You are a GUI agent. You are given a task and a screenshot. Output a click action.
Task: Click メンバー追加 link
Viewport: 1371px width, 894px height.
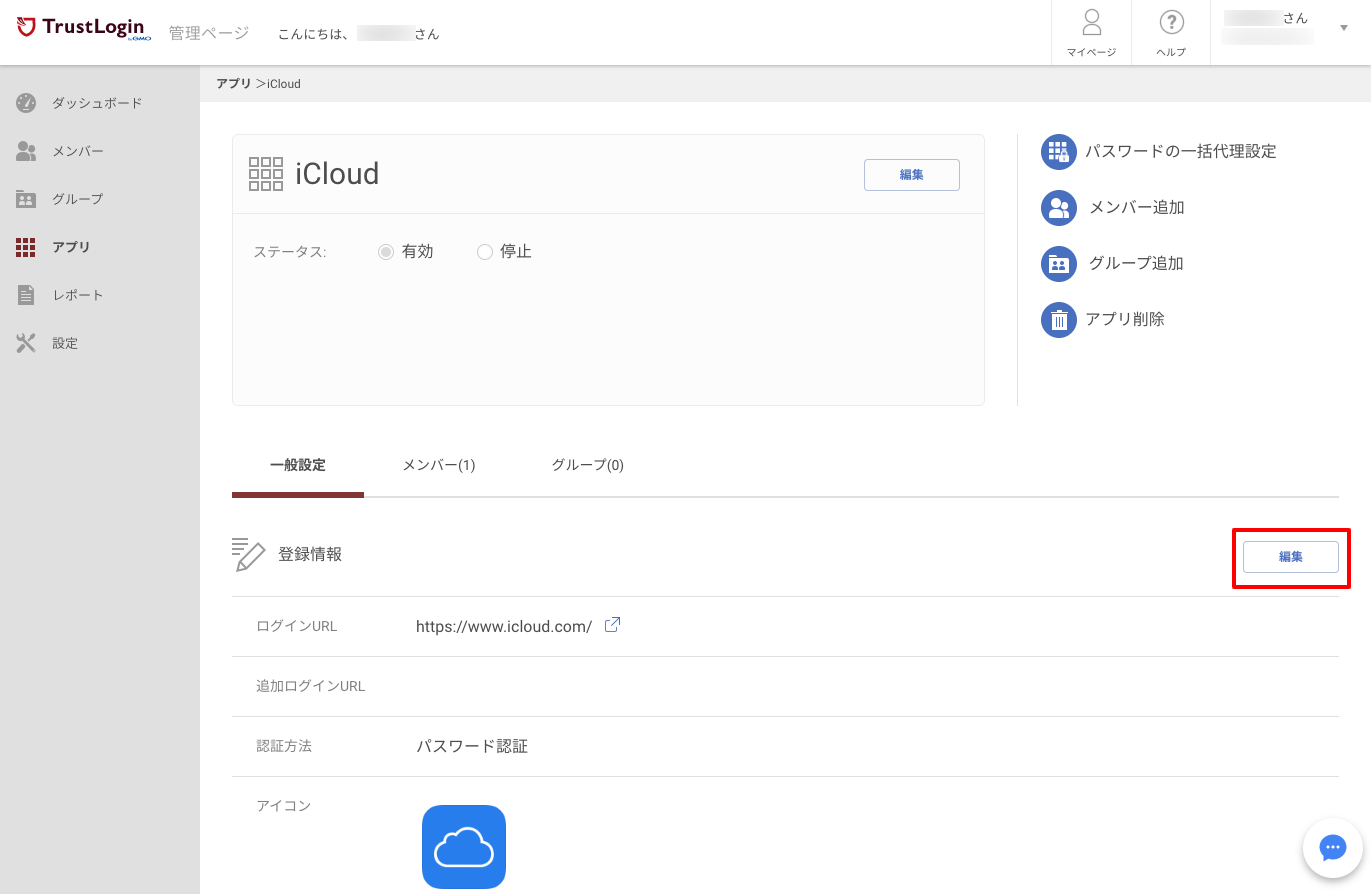[1137, 208]
